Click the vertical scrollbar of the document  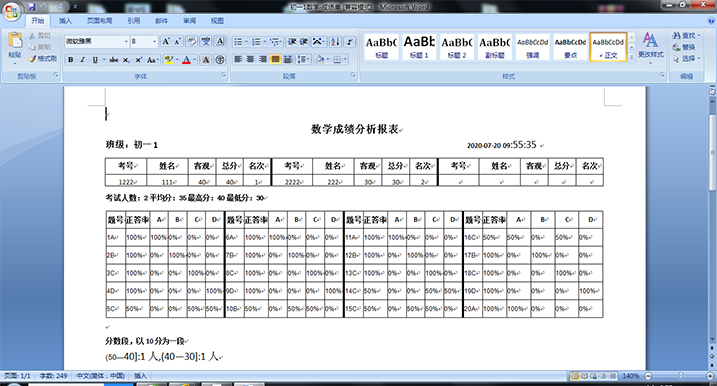point(712,215)
